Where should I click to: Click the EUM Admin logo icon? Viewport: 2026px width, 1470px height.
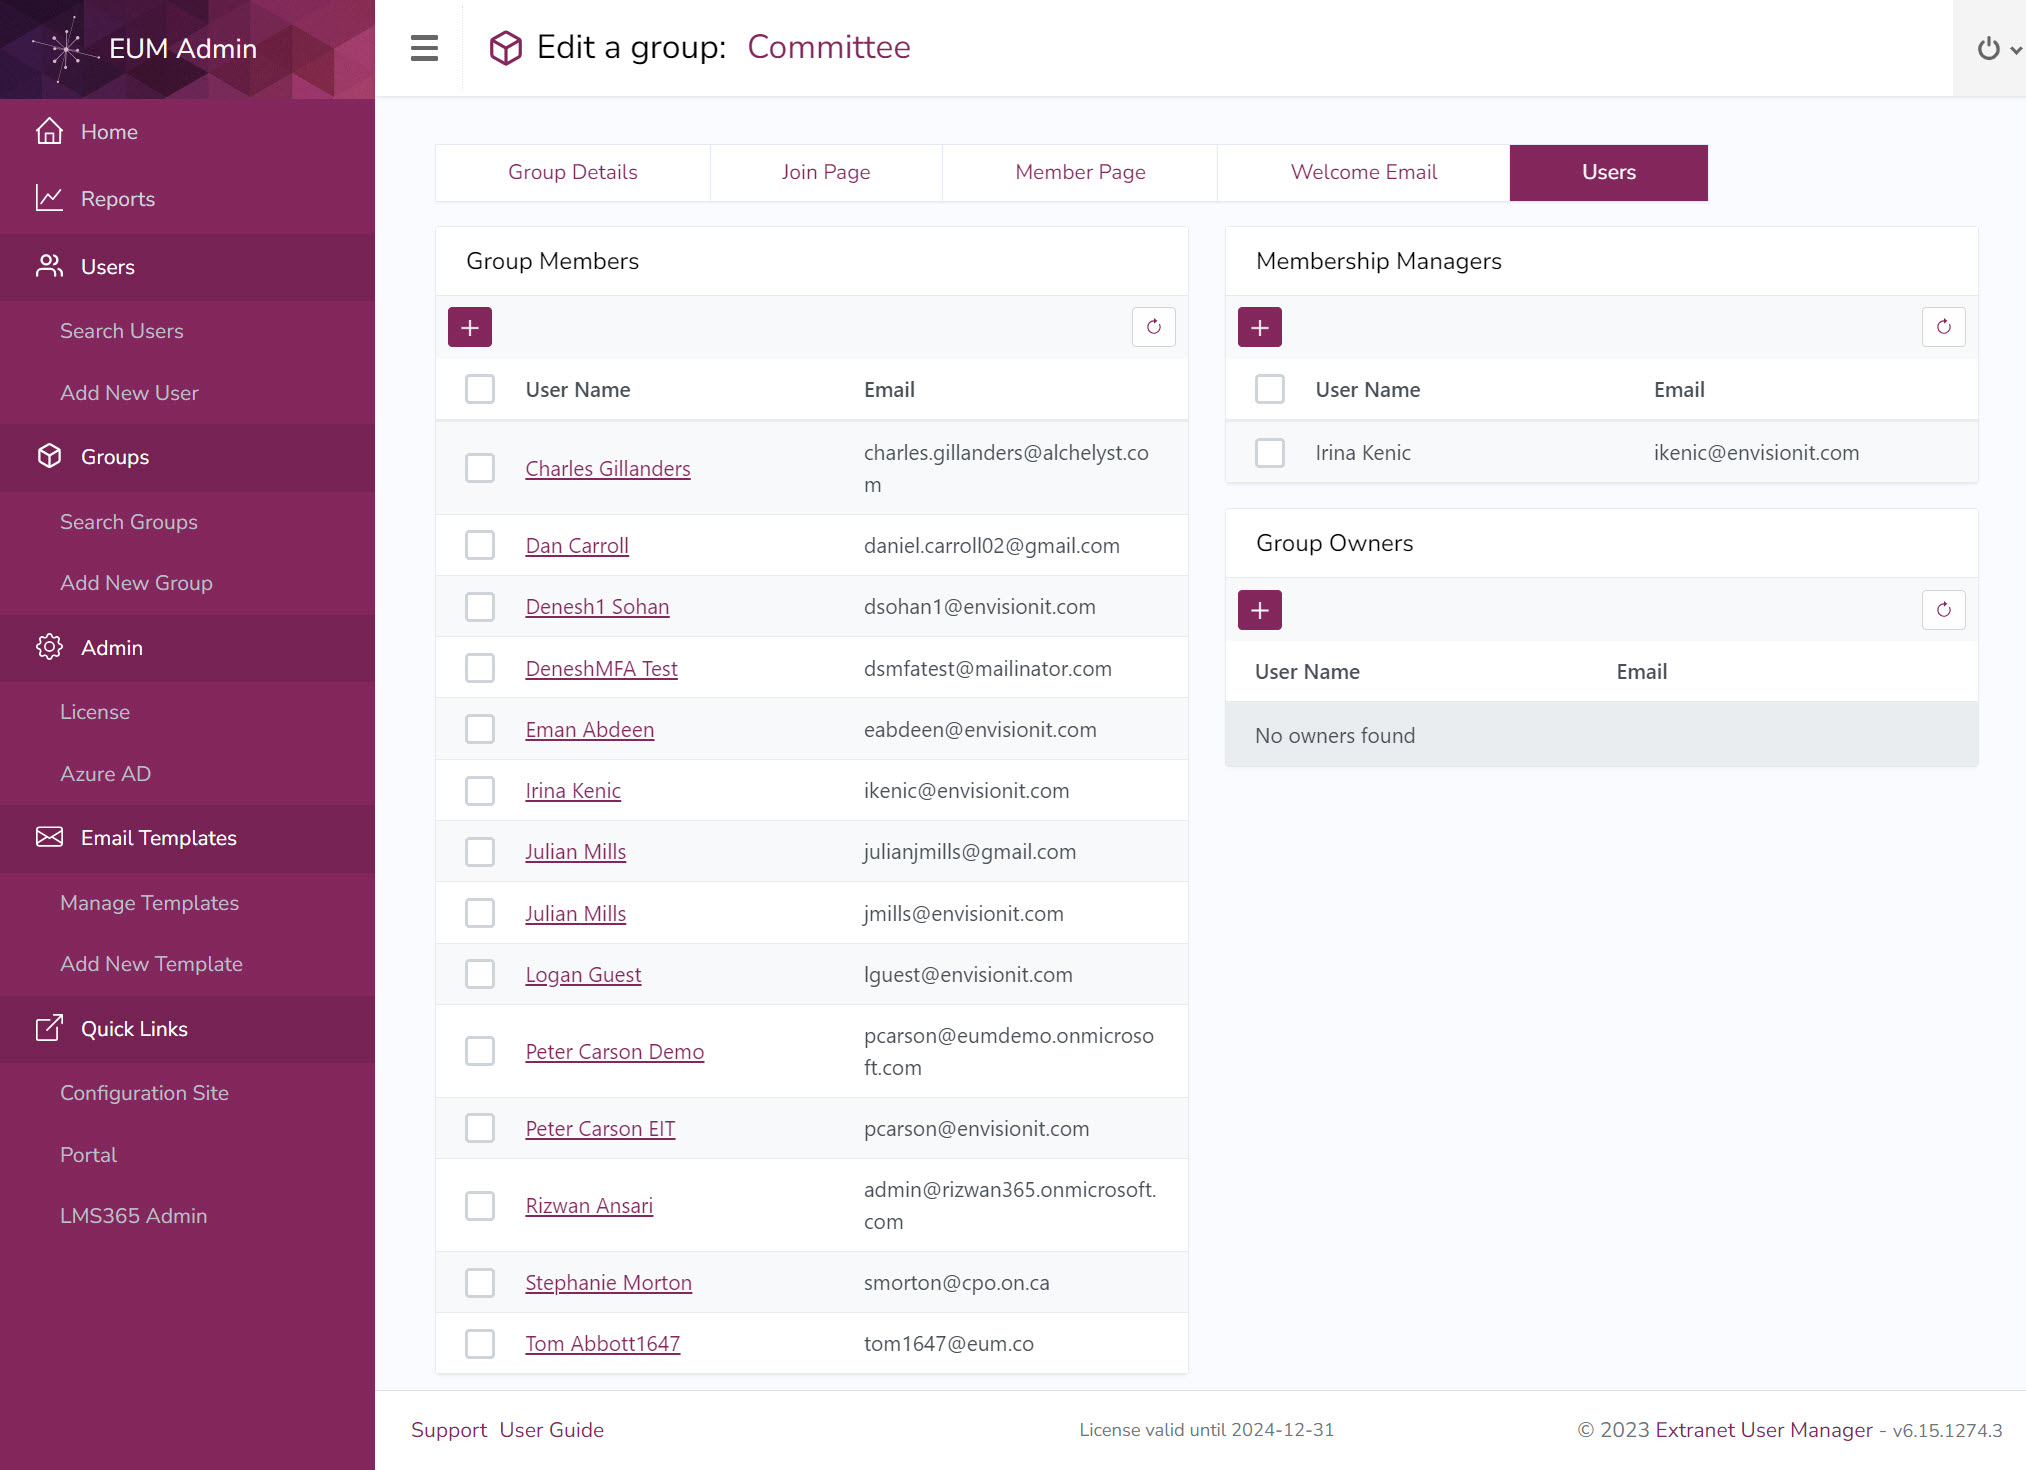coord(63,49)
